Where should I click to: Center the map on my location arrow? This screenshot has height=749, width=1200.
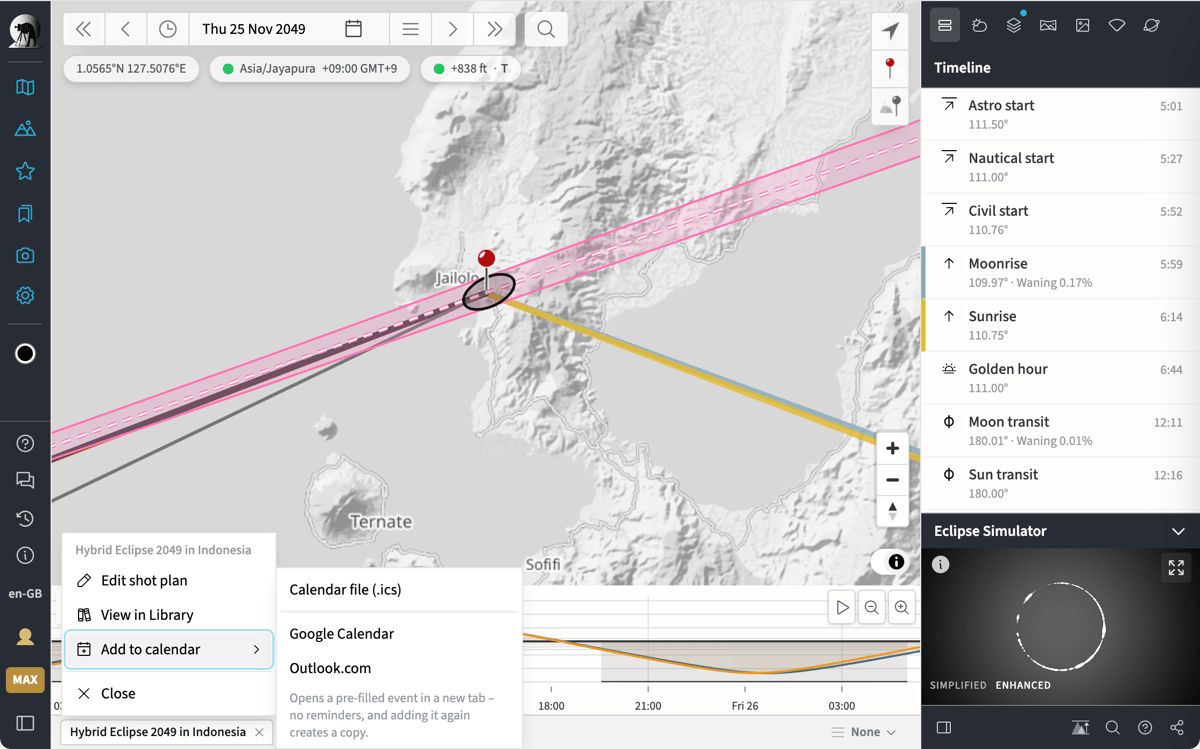890,31
